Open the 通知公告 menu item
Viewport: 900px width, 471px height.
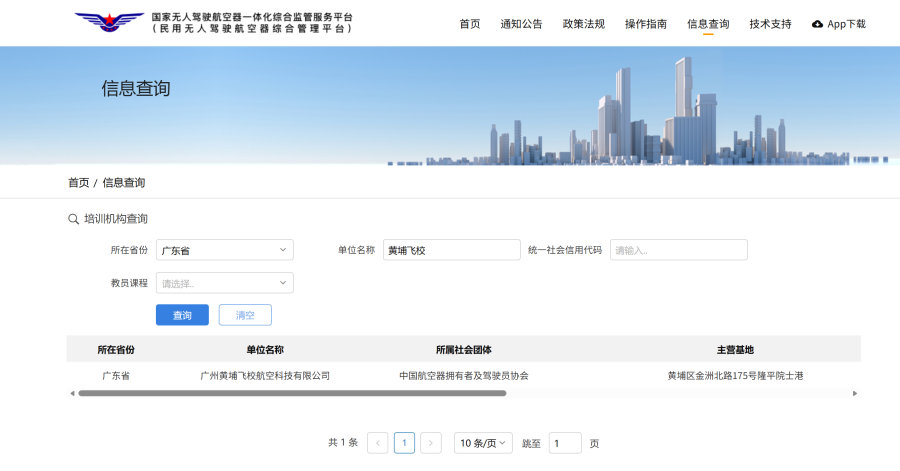[521, 24]
